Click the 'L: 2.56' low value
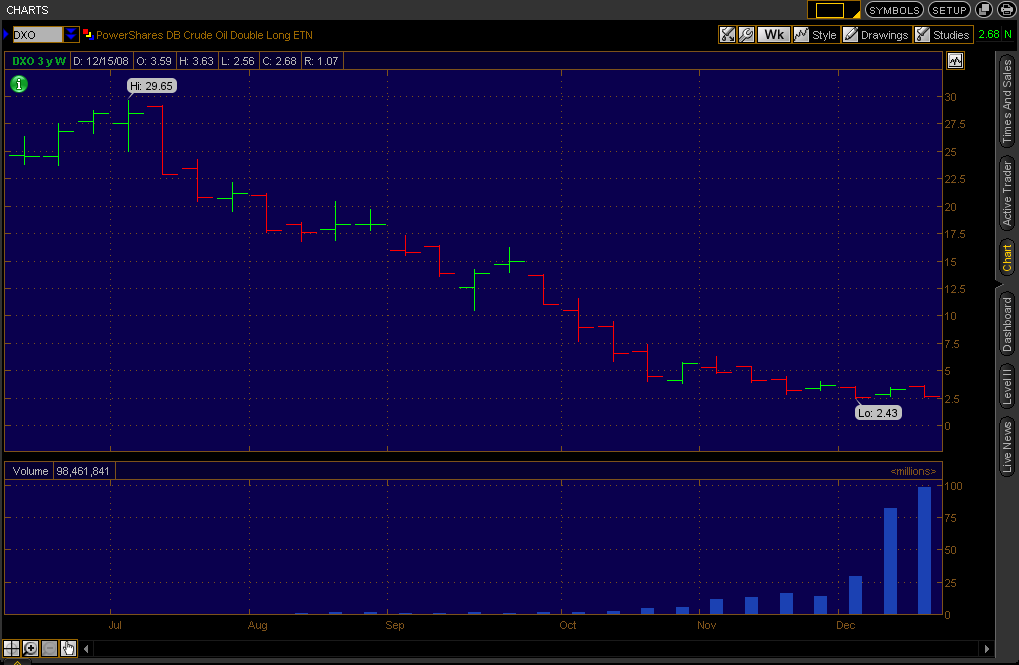 coord(238,61)
